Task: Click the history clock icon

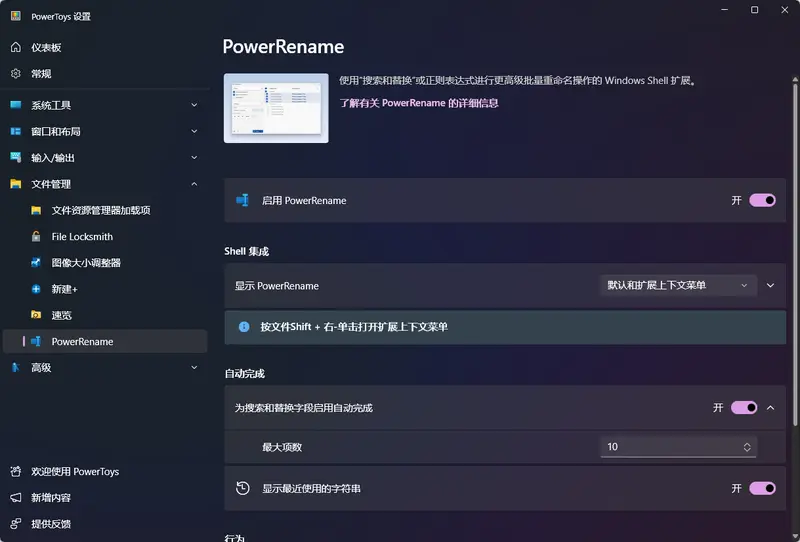Action: [243, 488]
